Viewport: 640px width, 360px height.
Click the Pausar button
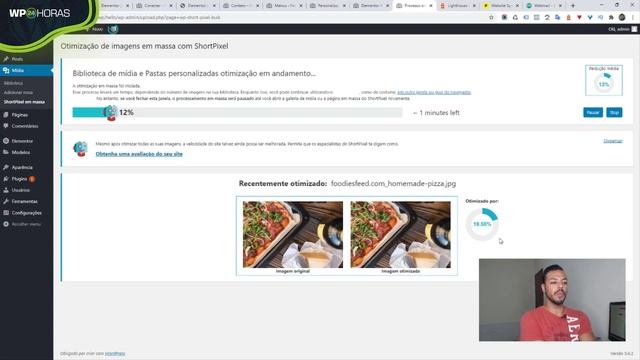[x=593, y=112]
